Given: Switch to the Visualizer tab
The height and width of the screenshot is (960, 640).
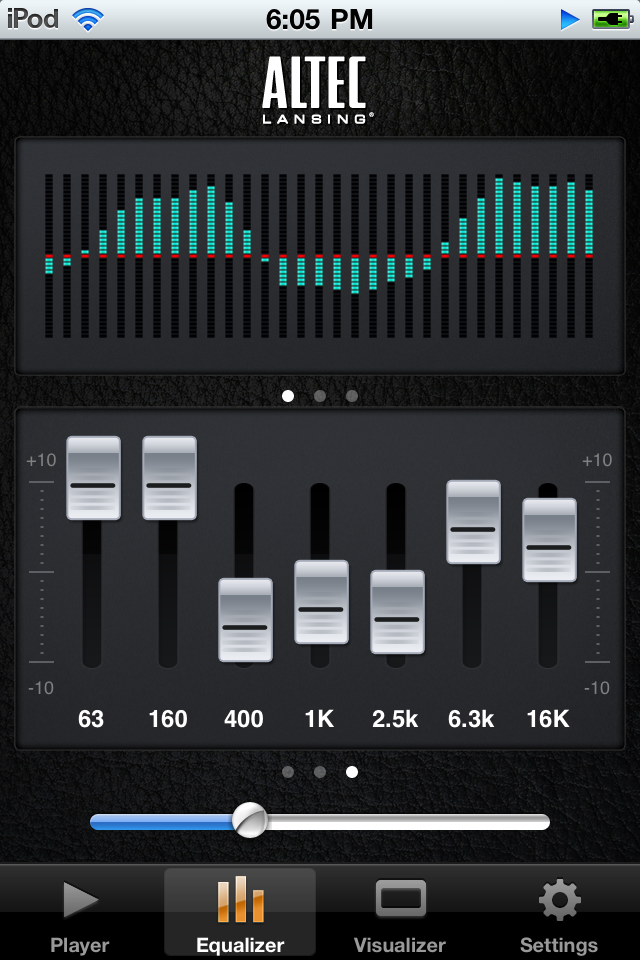Looking at the screenshot, I should 400,913.
